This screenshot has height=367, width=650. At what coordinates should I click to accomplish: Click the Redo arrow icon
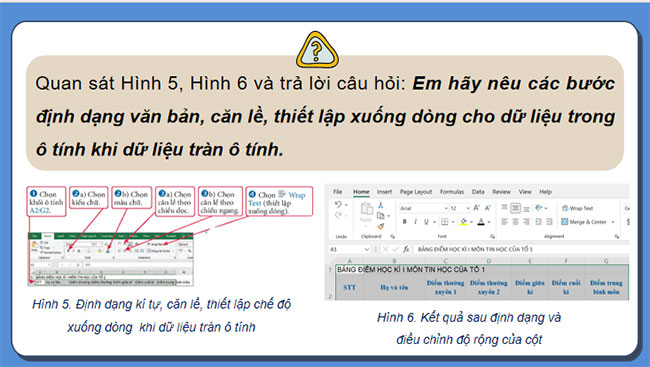pyautogui.click(x=338, y=215)
